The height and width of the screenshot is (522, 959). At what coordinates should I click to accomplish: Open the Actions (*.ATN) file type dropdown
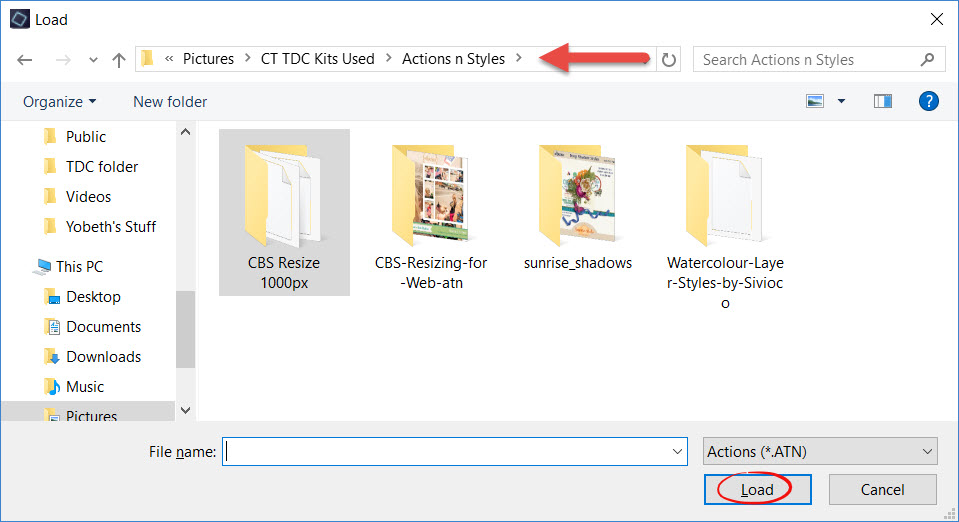point(820,452)
